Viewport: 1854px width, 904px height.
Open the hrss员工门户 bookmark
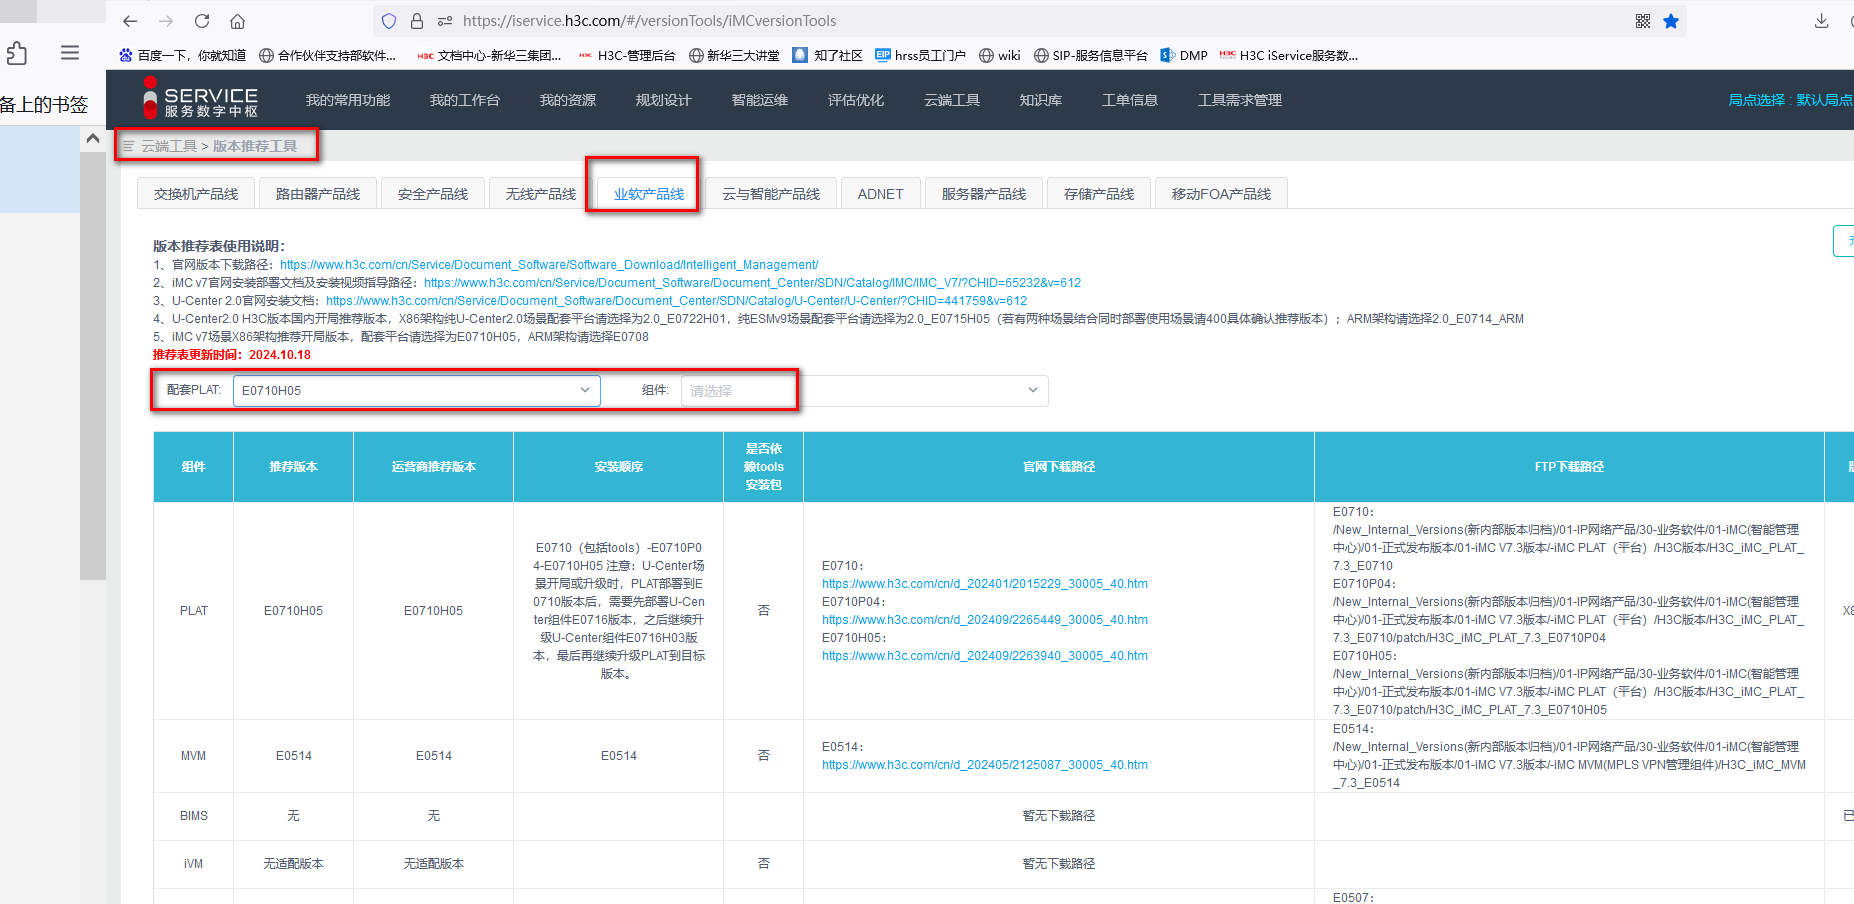pos(920,55)
